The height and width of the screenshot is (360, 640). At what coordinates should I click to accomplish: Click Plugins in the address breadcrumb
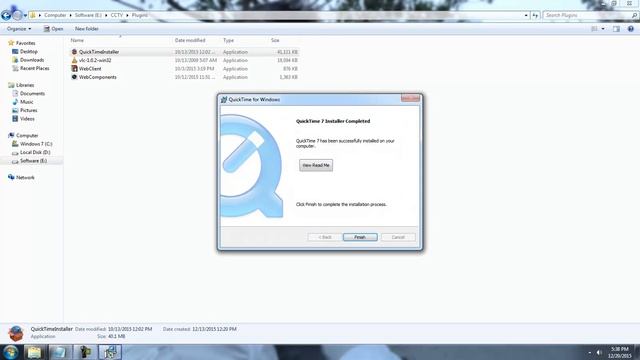click(x=140, y=15)
